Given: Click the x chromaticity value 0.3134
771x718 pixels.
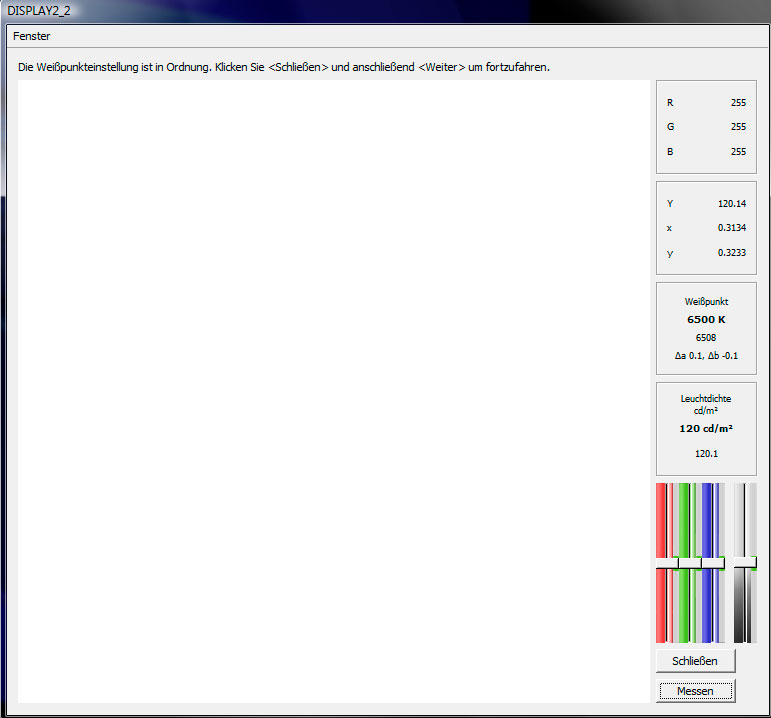Looking at the screenshot, I should [731, 228].
